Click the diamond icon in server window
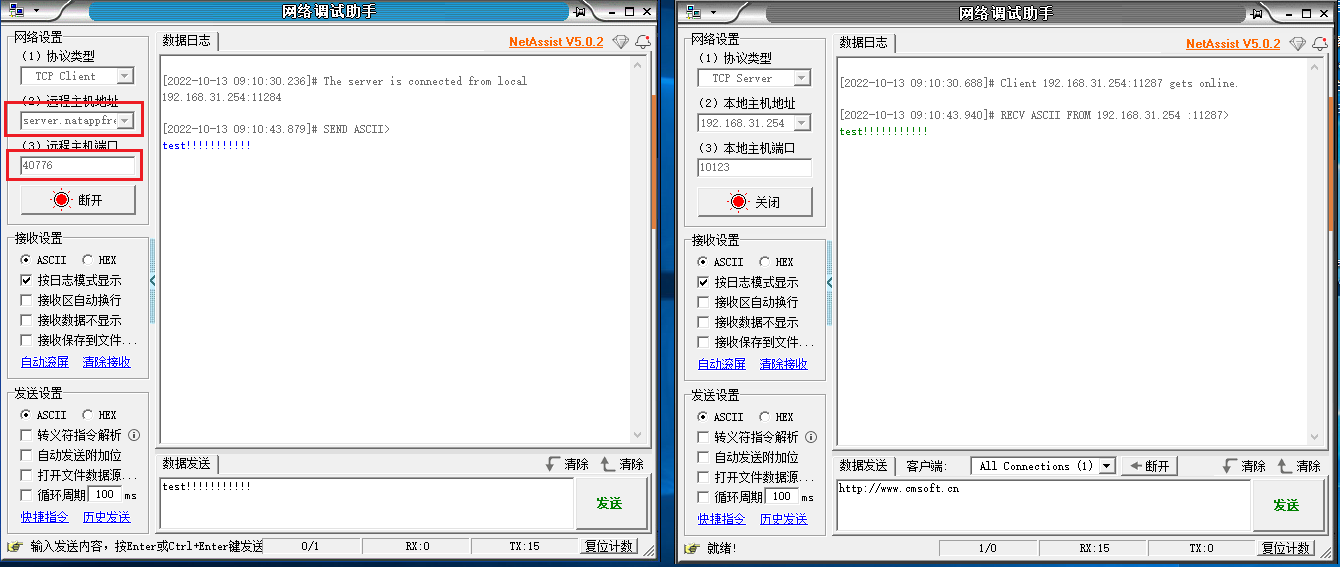The height and width of the screenshot is (567, 1340). pos(1298,43)
